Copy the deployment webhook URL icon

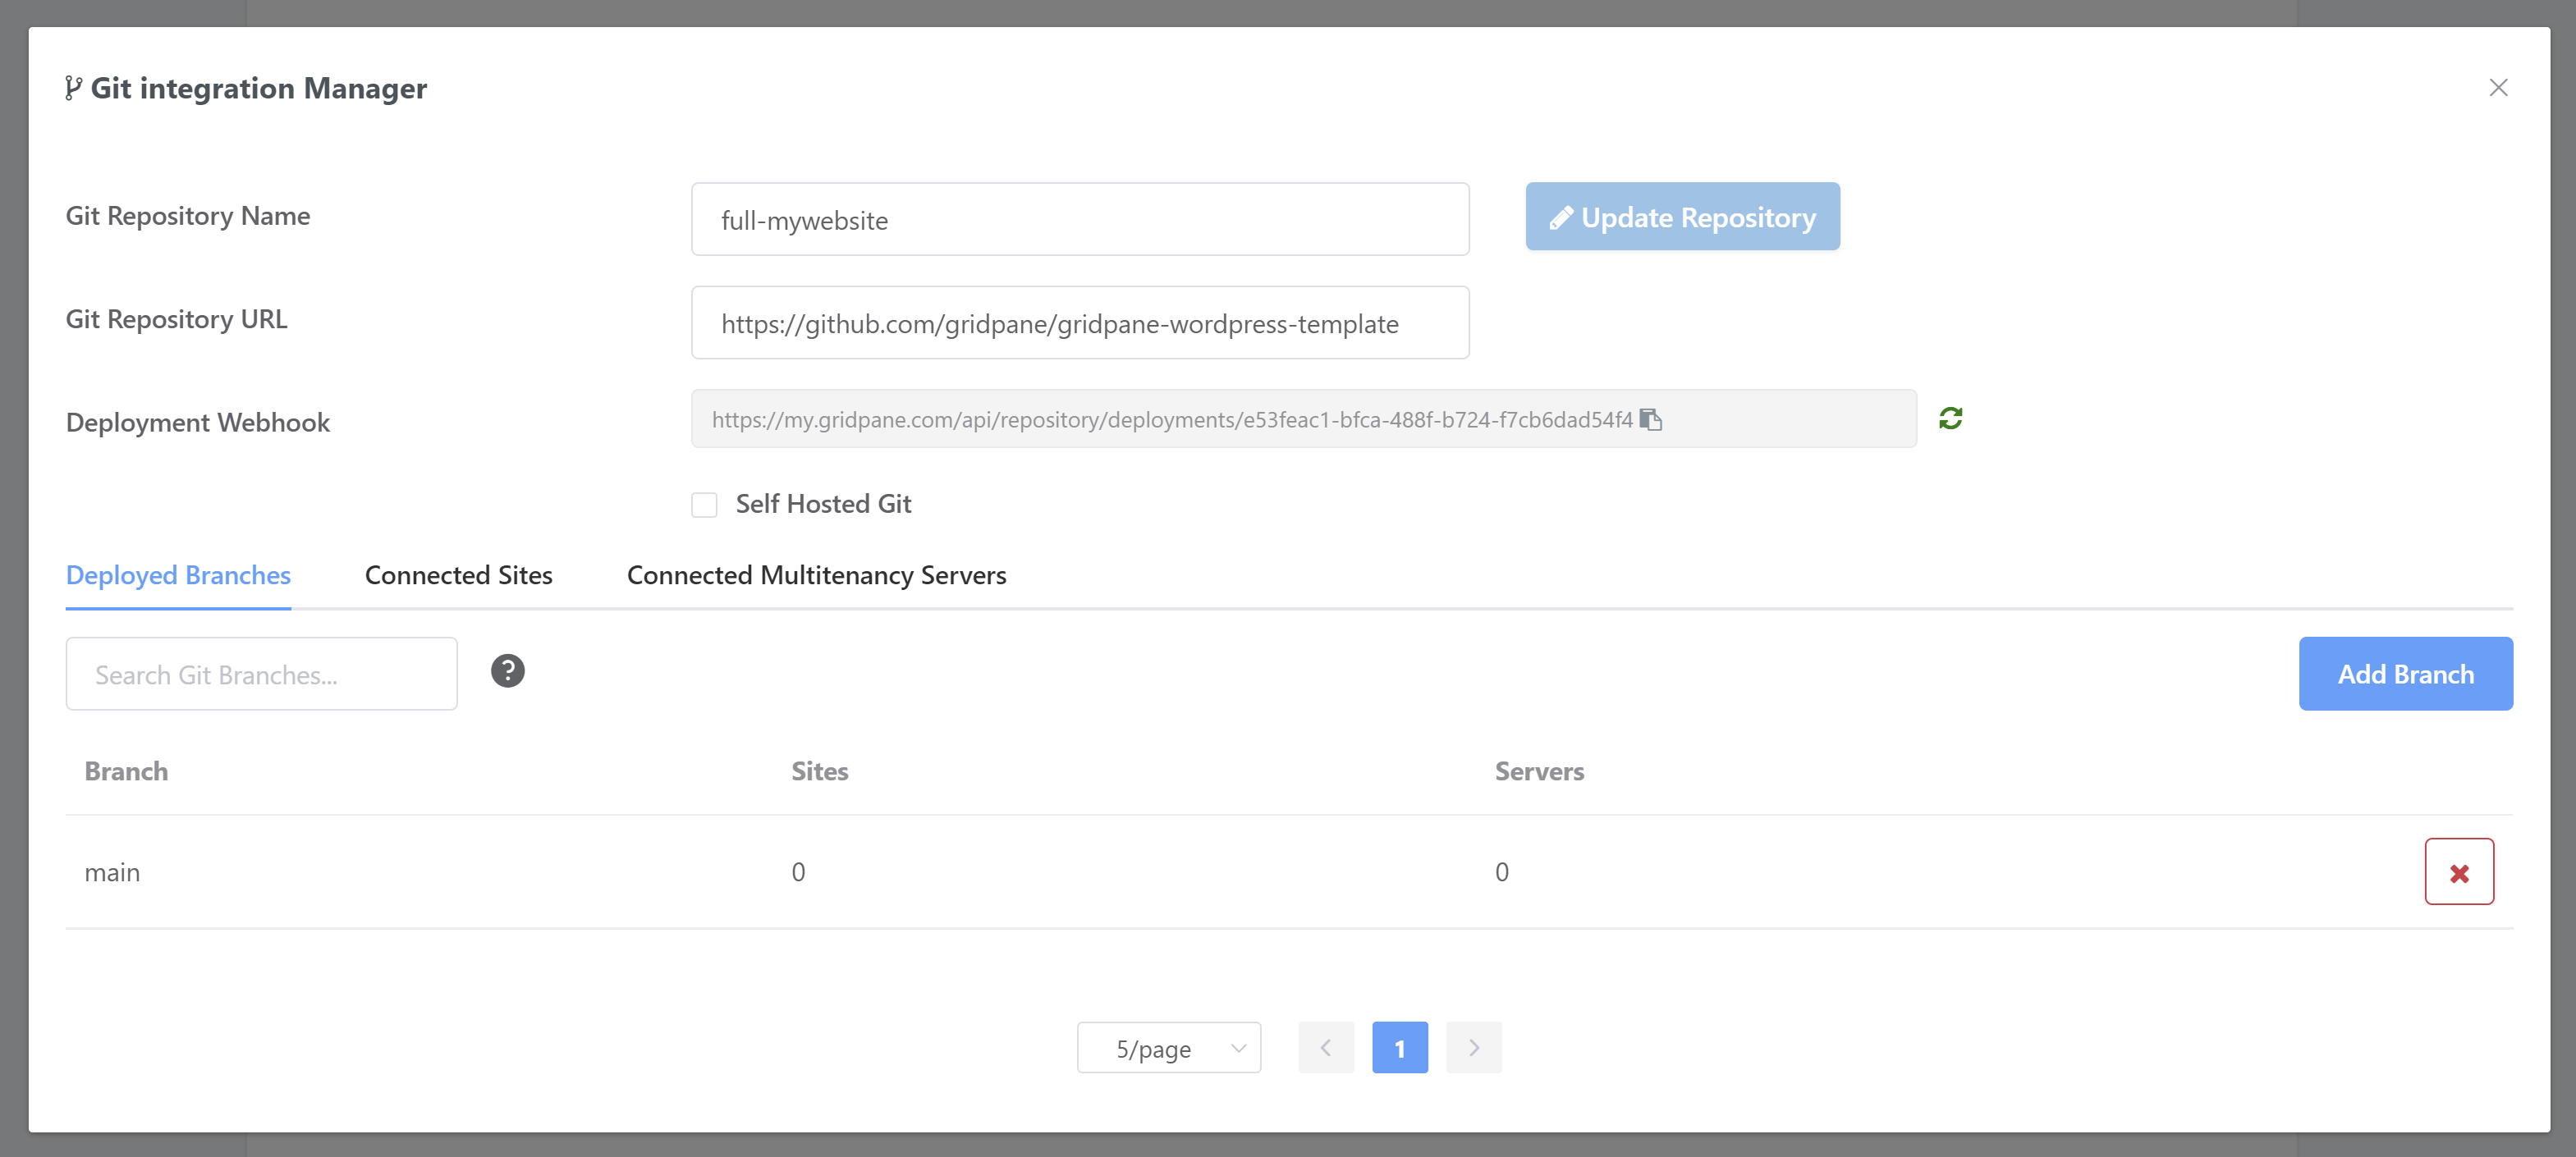(1650, 419)
